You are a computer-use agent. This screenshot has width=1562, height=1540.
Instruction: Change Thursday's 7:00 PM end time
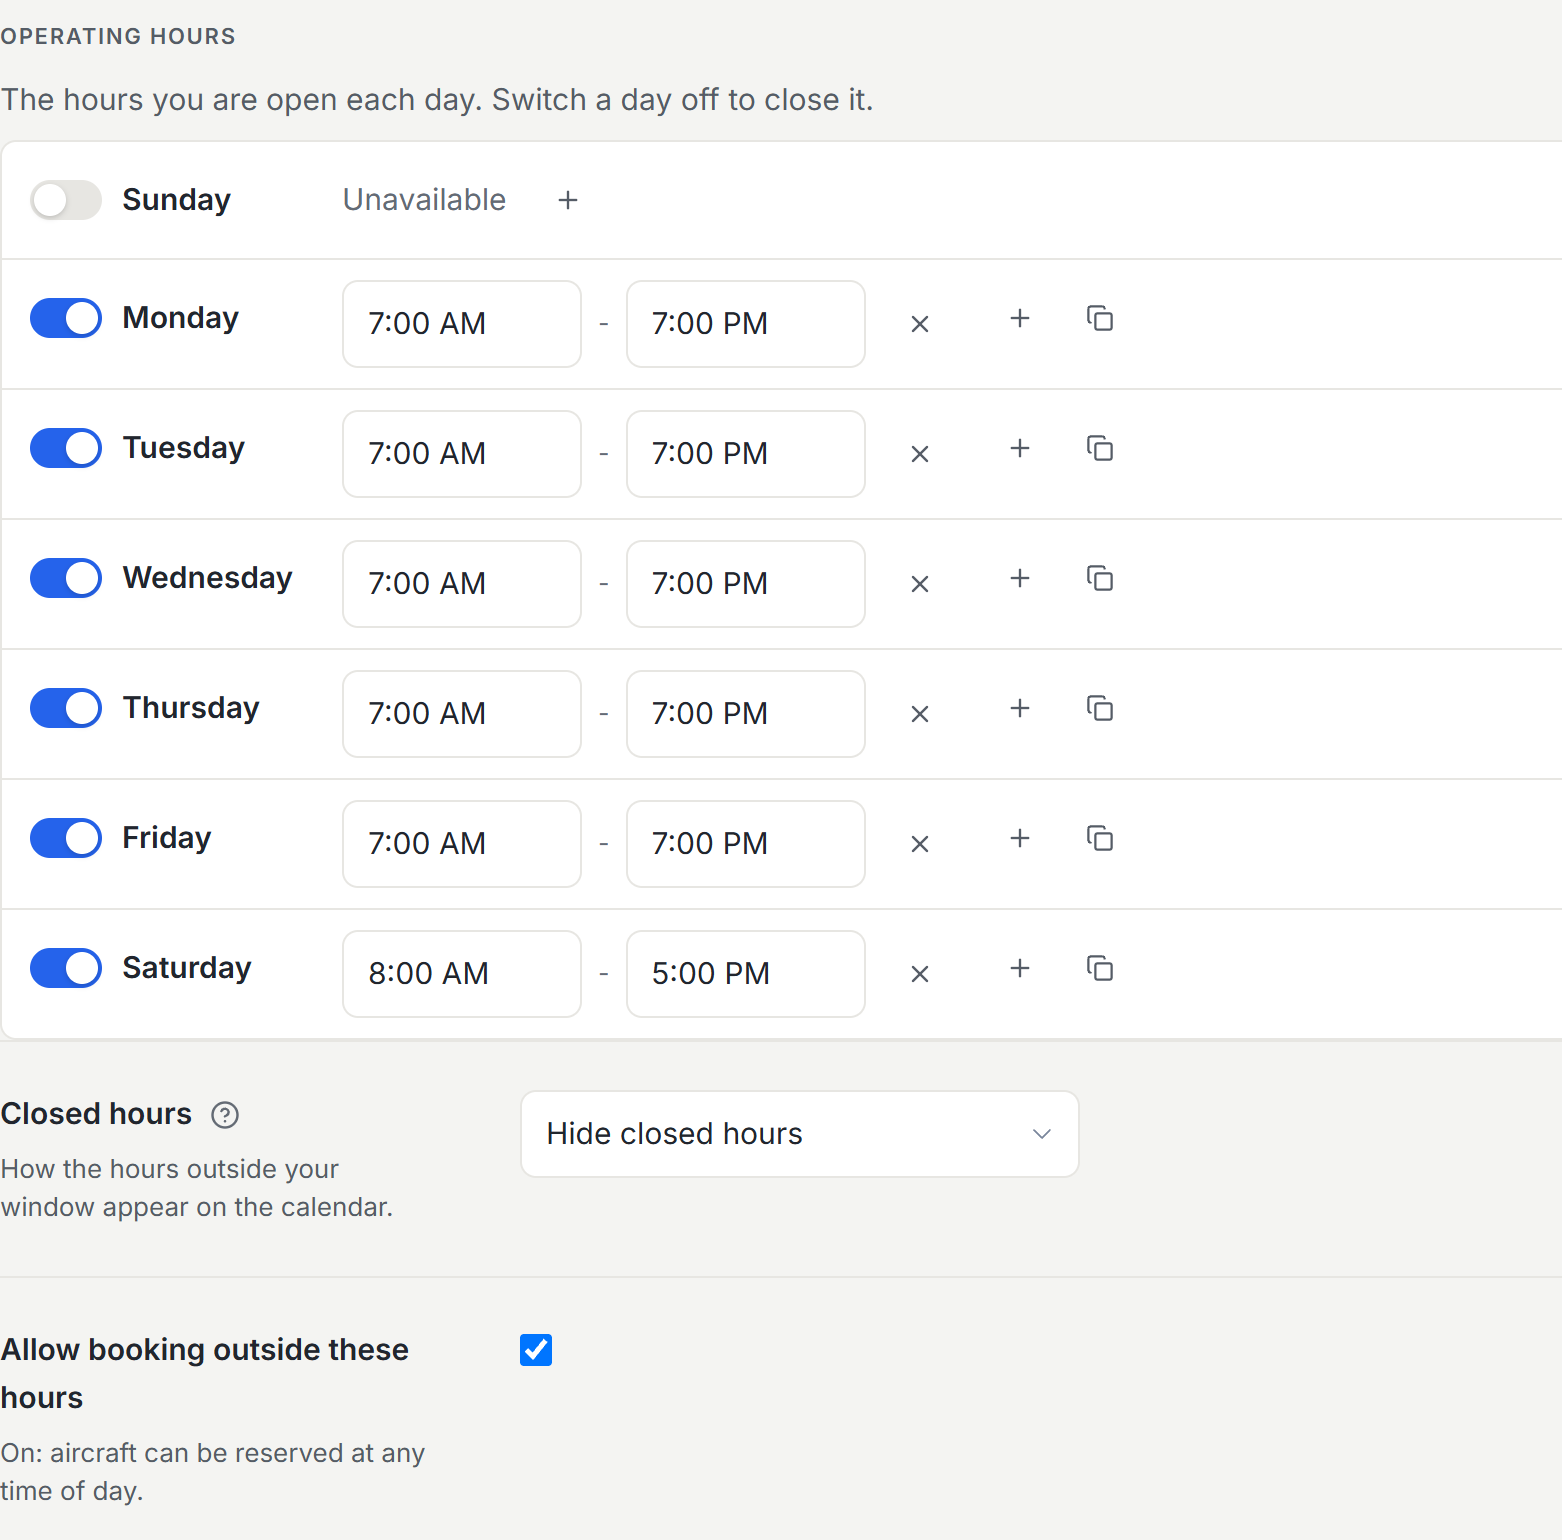pyautogui.click(x=746, y=714)
